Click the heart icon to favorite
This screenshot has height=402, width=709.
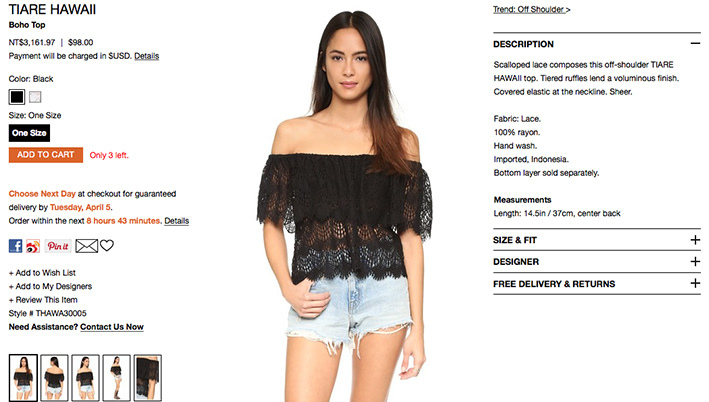click(107, 246)
